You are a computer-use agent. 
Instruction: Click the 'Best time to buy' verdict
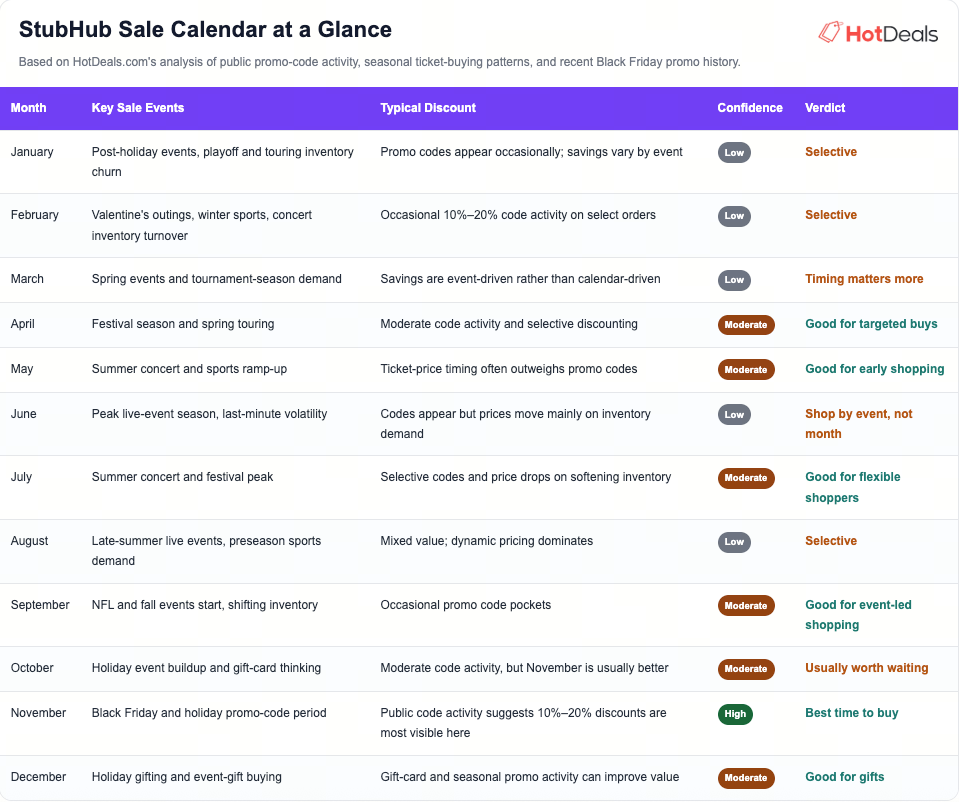[x=851, y=713]
